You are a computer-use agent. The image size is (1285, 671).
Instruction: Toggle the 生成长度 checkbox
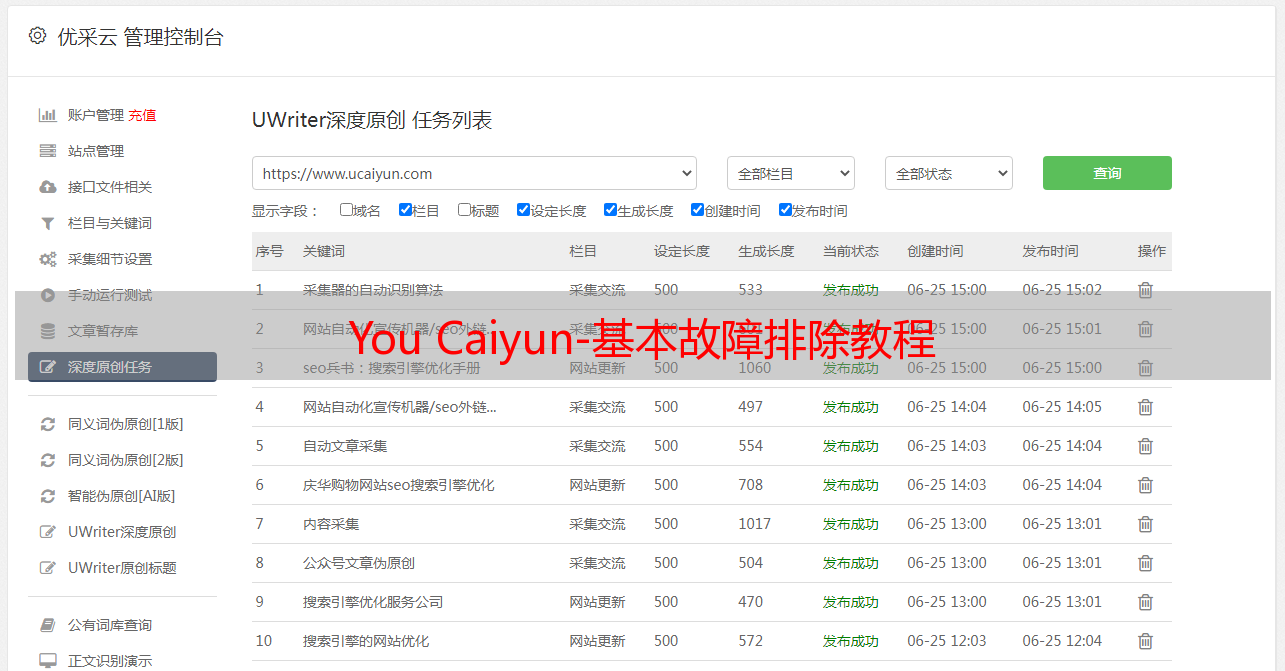point(610,210)
